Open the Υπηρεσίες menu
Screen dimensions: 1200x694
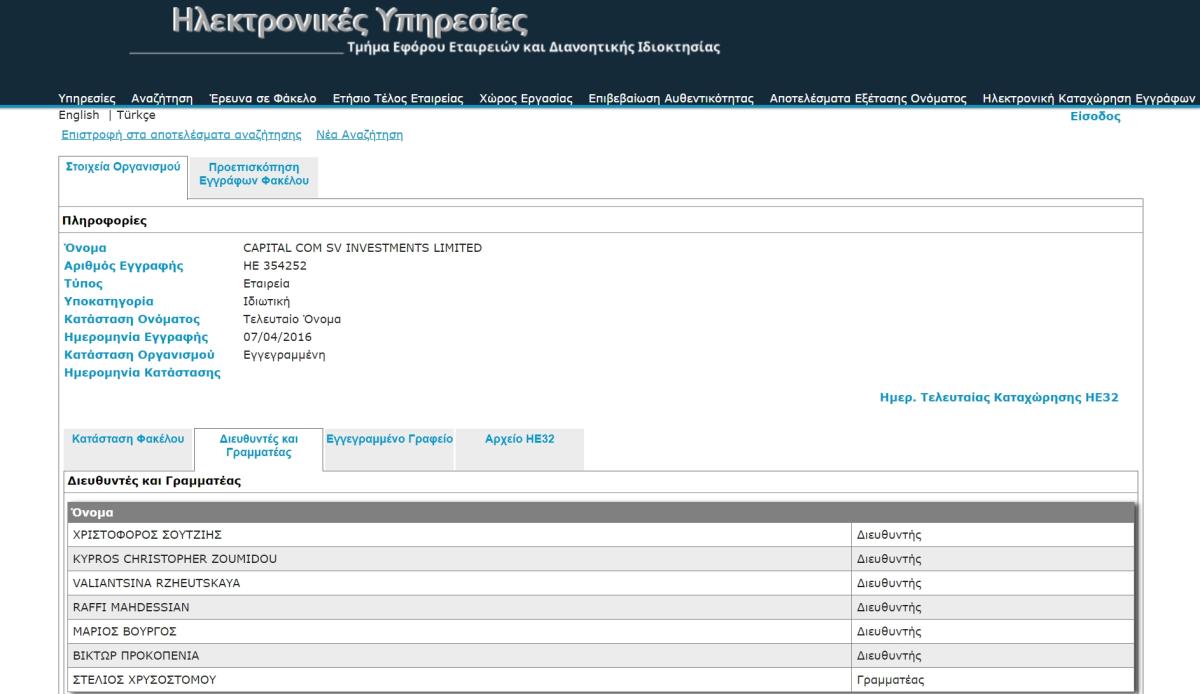tap(87, 98)
